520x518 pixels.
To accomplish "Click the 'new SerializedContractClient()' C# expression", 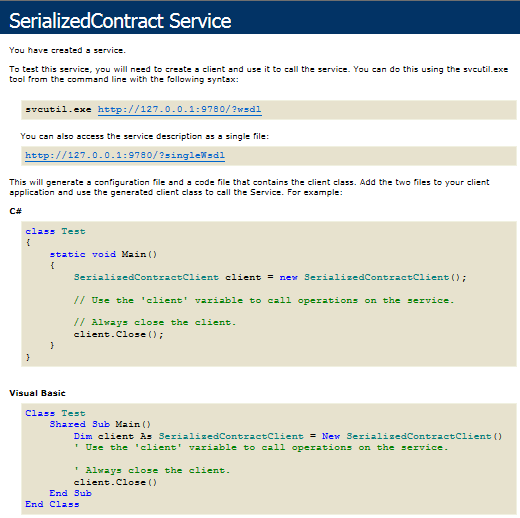I will point(373,277).
